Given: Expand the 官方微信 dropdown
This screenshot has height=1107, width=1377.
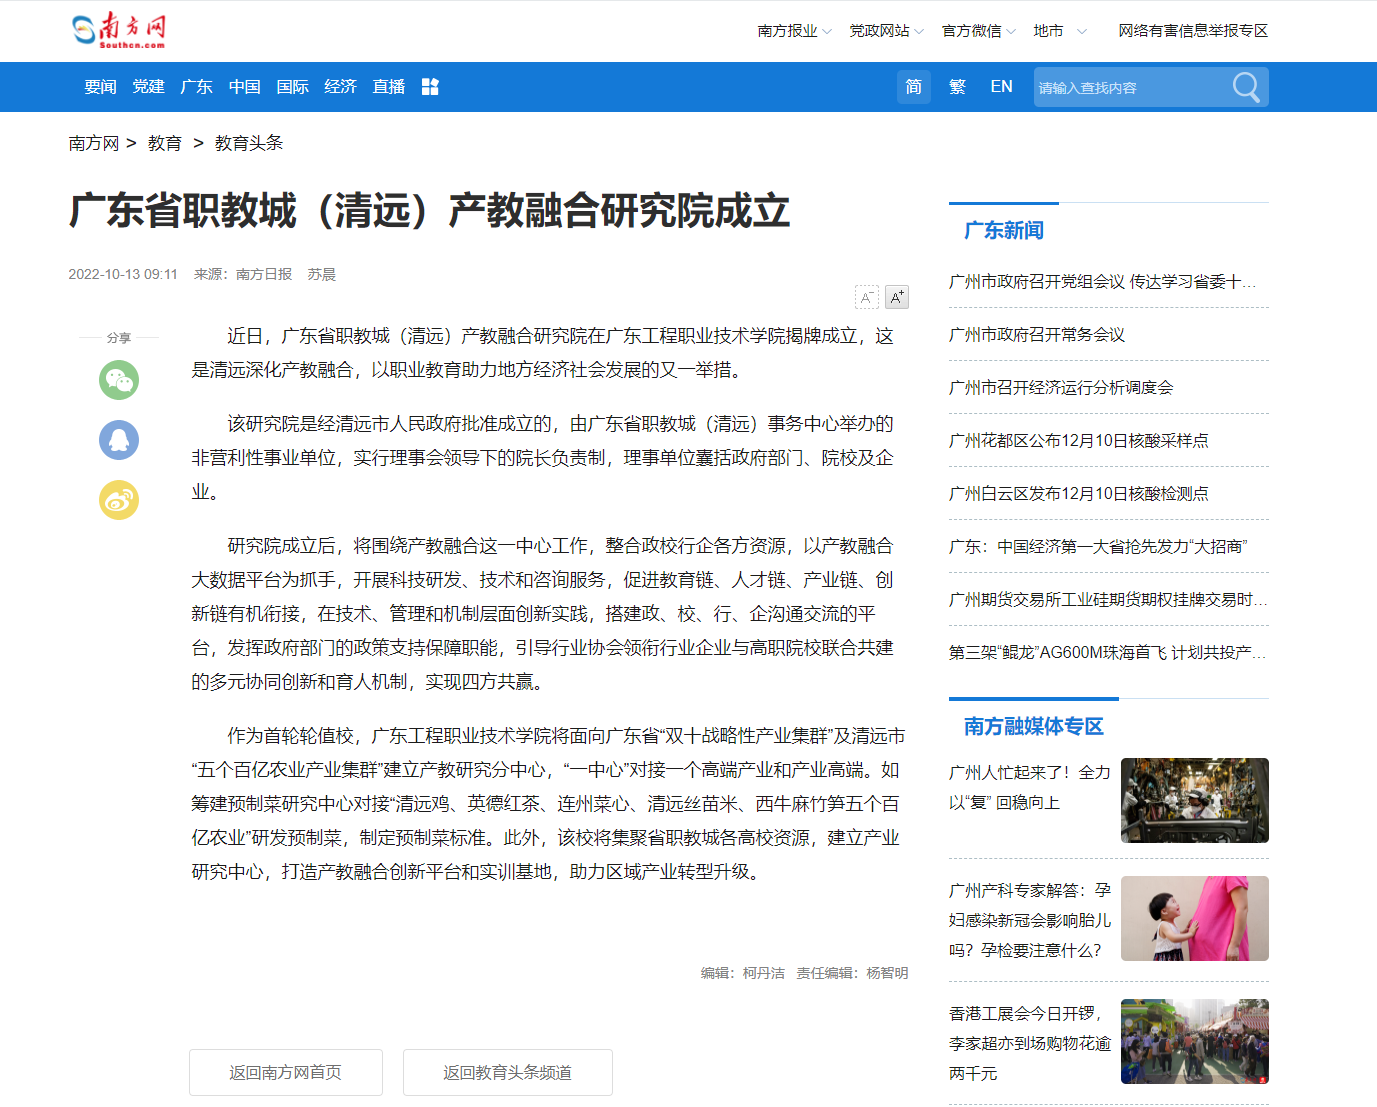Looking at the screenshot, I should coord(978,31).
